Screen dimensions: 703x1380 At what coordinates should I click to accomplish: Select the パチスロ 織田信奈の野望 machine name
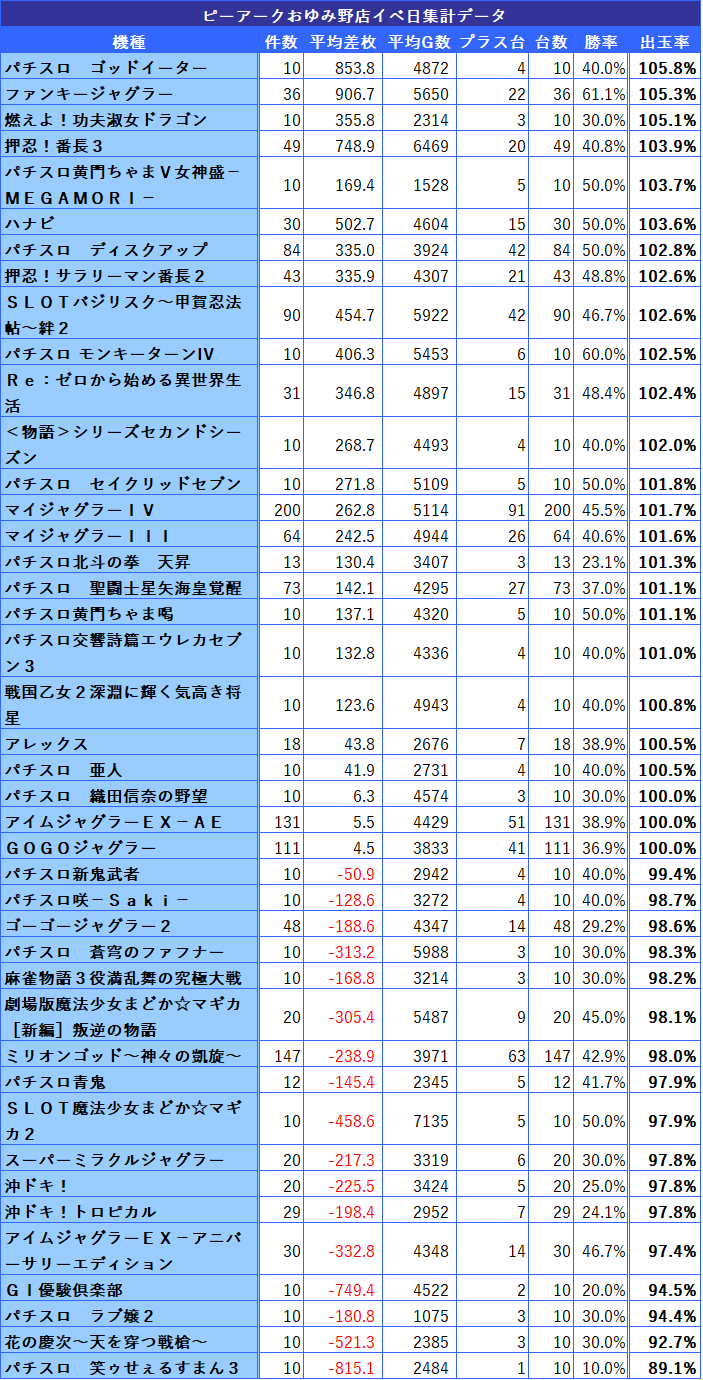pos(106,796)
